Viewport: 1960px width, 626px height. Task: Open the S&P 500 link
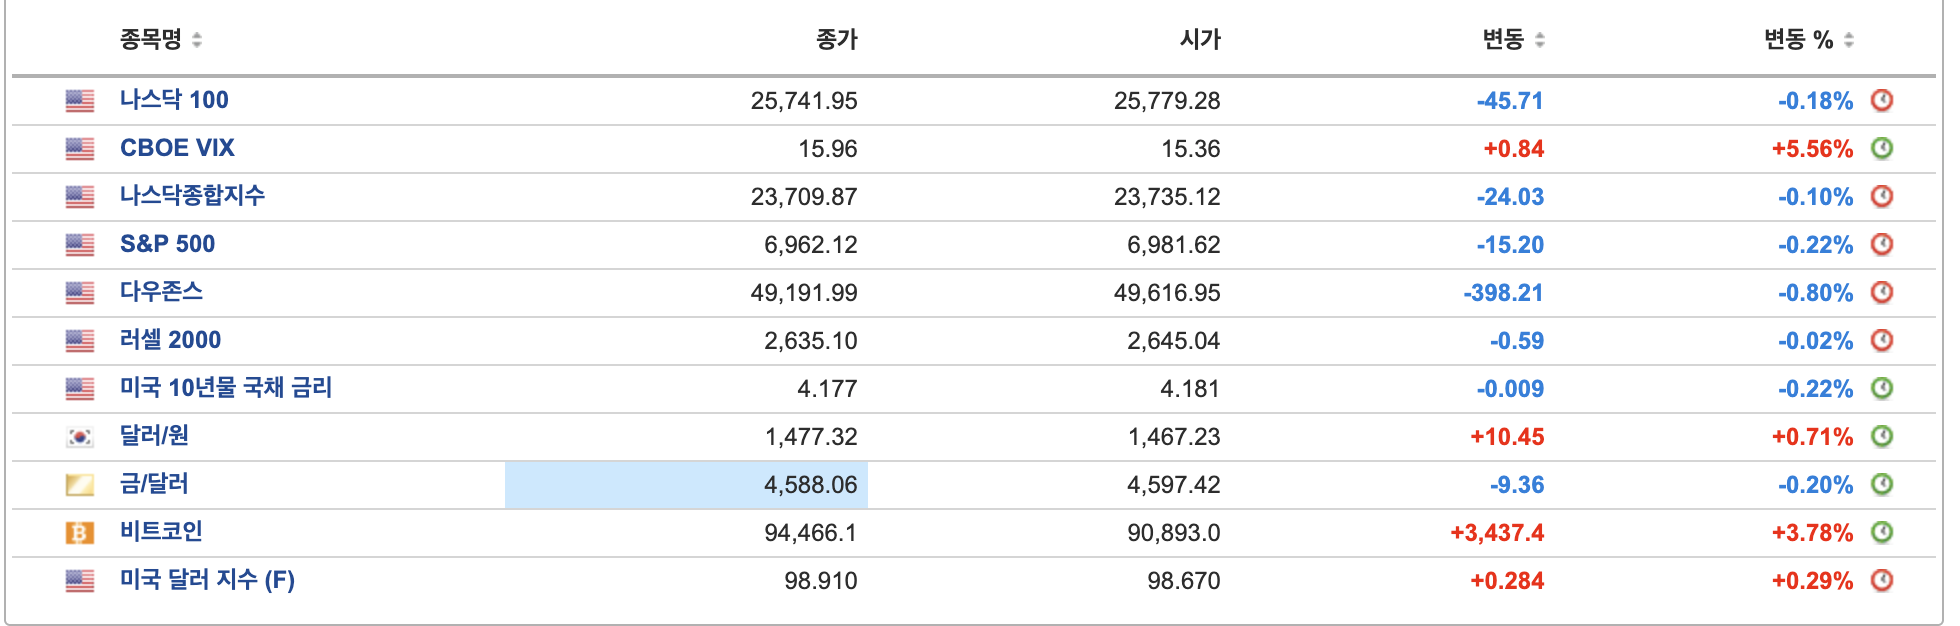166,244
